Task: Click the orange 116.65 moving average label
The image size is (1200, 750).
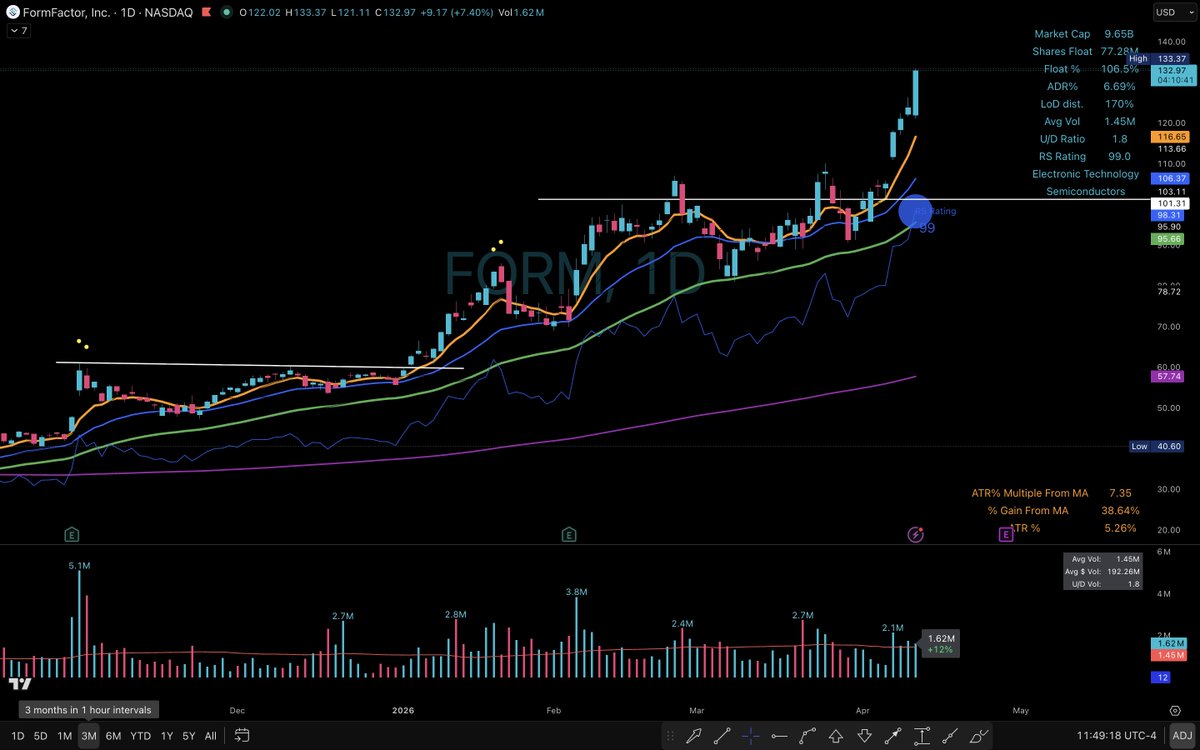Action: (1171, 136)
